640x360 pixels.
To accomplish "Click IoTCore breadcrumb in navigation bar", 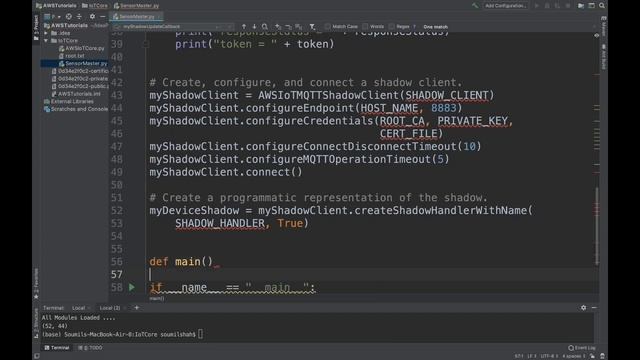I will [x=95, y=6].
